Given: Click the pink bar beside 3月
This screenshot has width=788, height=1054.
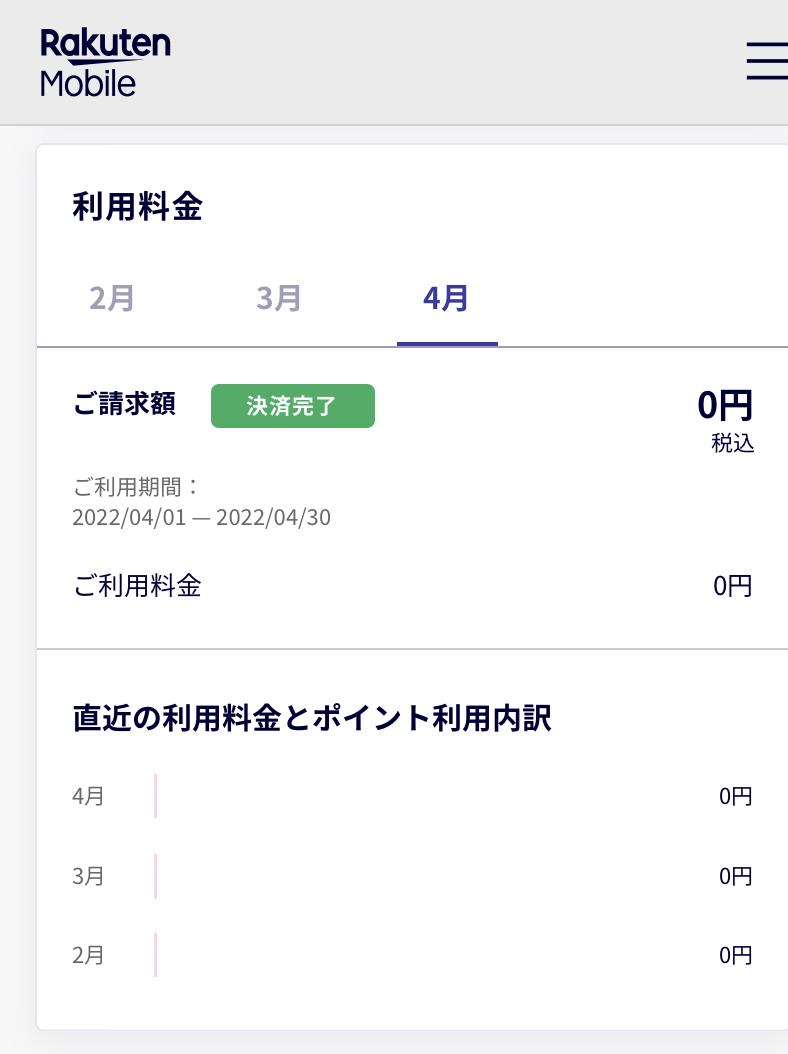Looking at the screenshot, I should tap(156, 876).
